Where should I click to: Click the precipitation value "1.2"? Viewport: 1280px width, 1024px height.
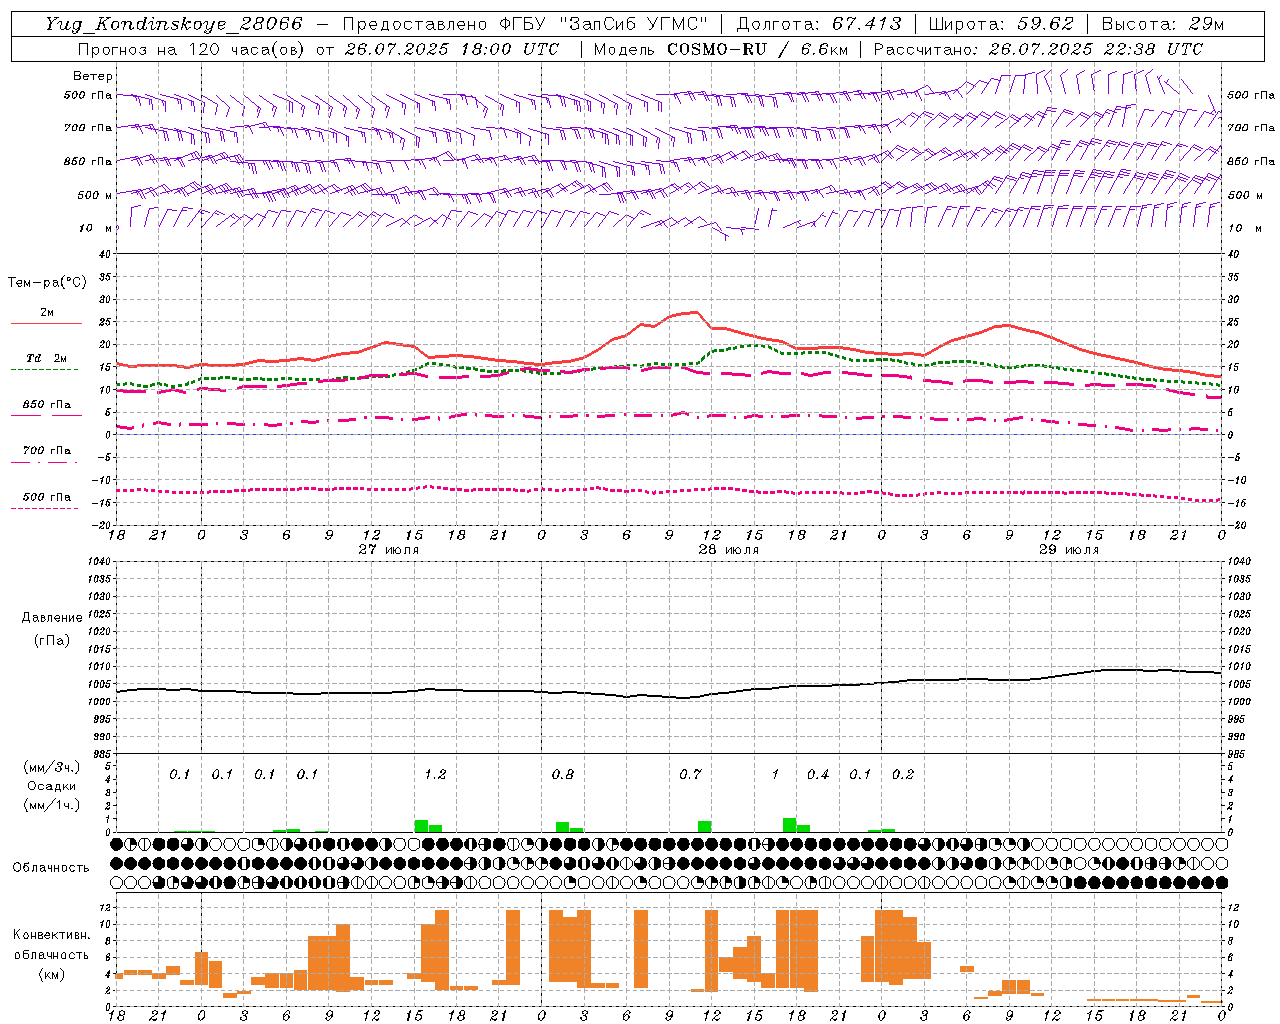[435, 774]
